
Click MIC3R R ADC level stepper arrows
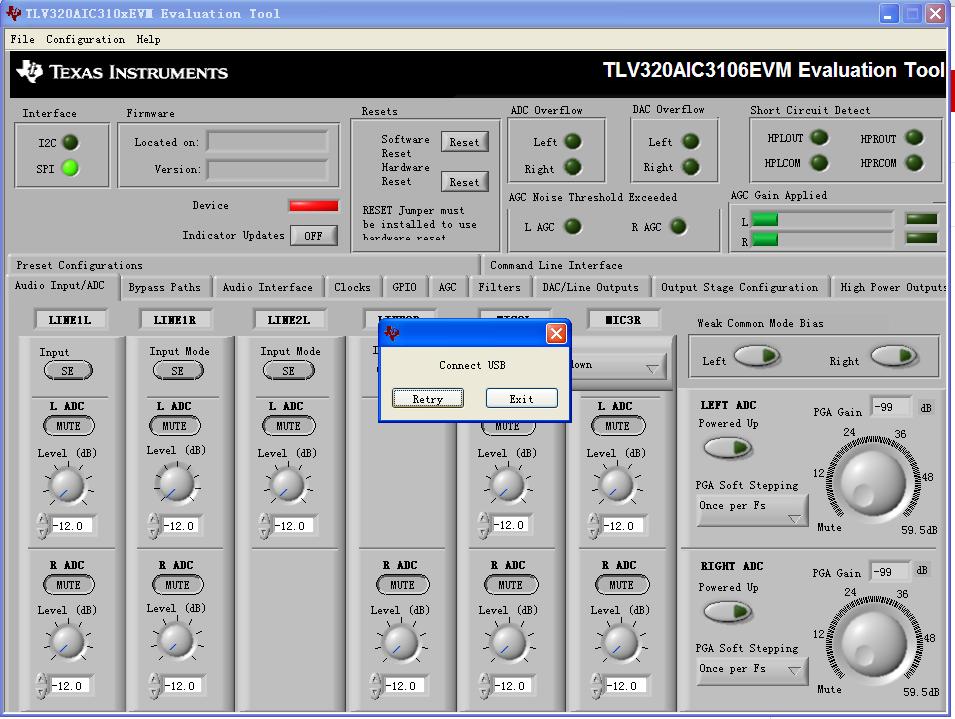click(x=596, y=686)
